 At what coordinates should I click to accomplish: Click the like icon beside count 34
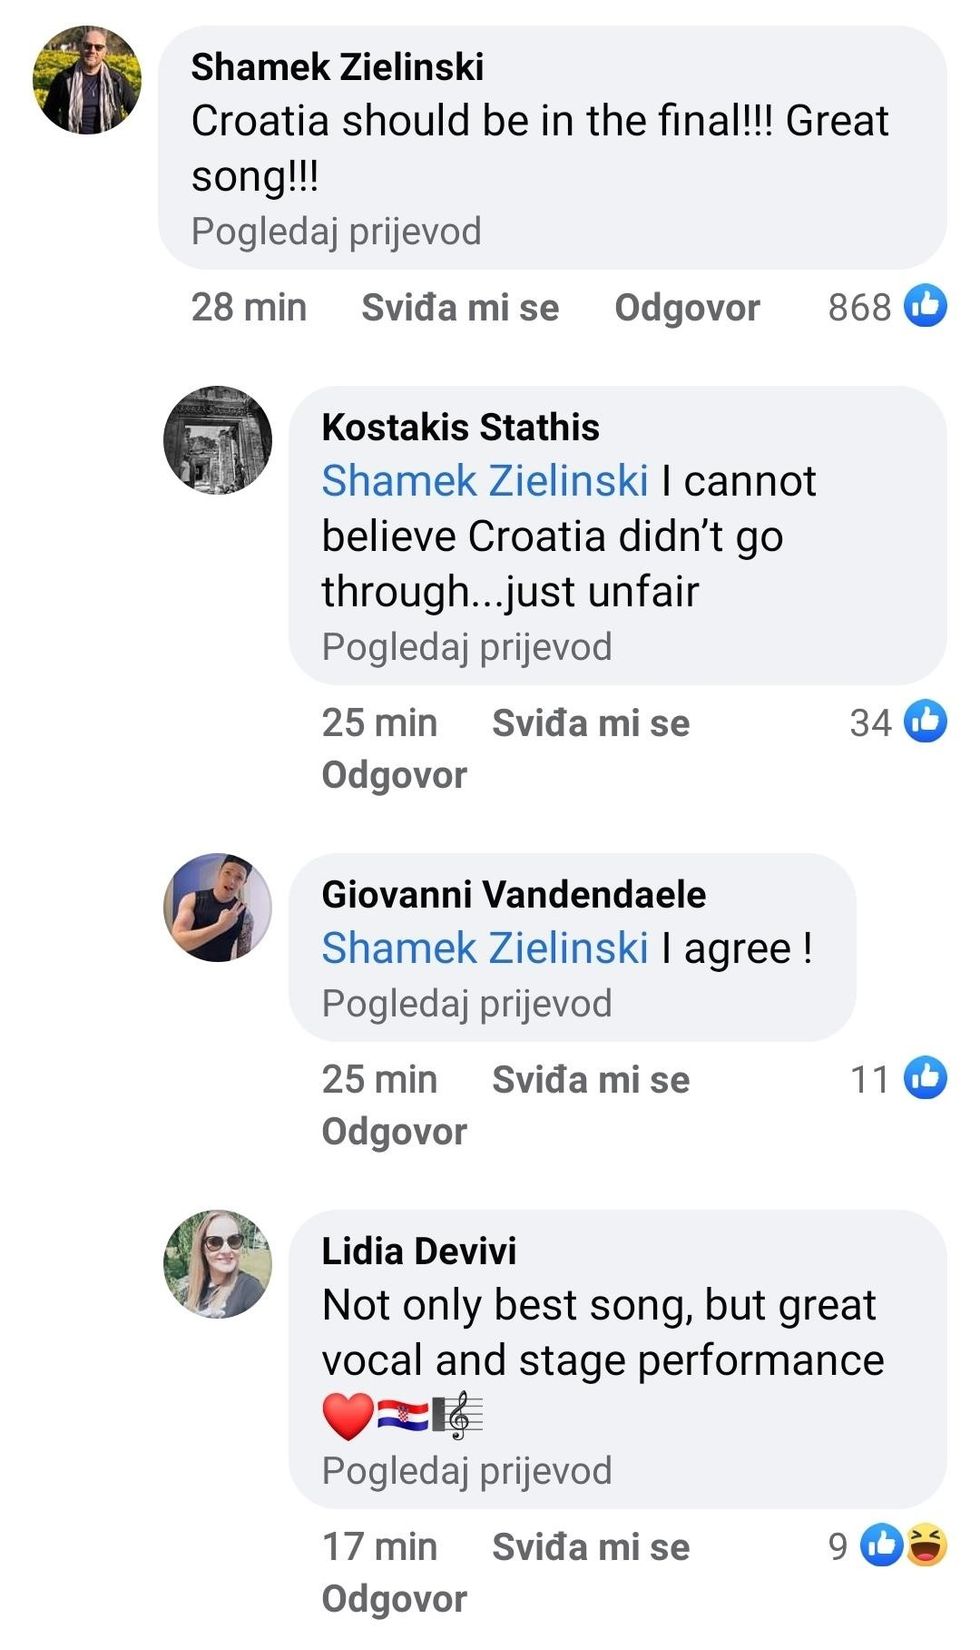pos(925,721)
